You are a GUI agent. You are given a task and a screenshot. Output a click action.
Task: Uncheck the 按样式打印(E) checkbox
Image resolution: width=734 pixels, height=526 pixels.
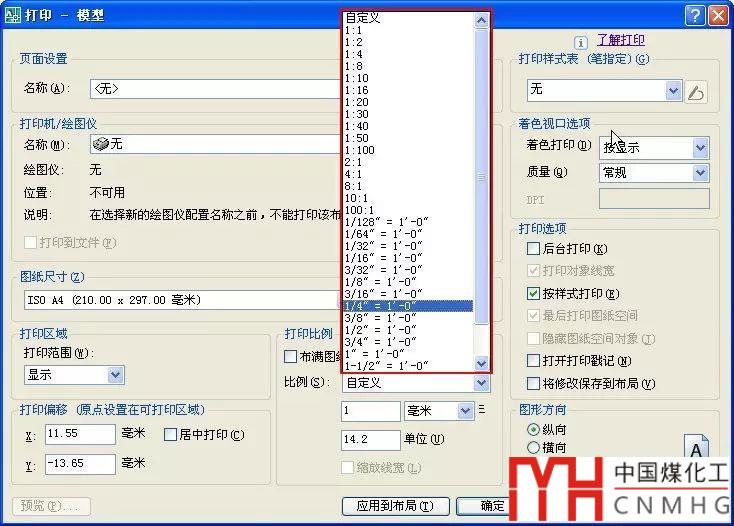[533, 293]
